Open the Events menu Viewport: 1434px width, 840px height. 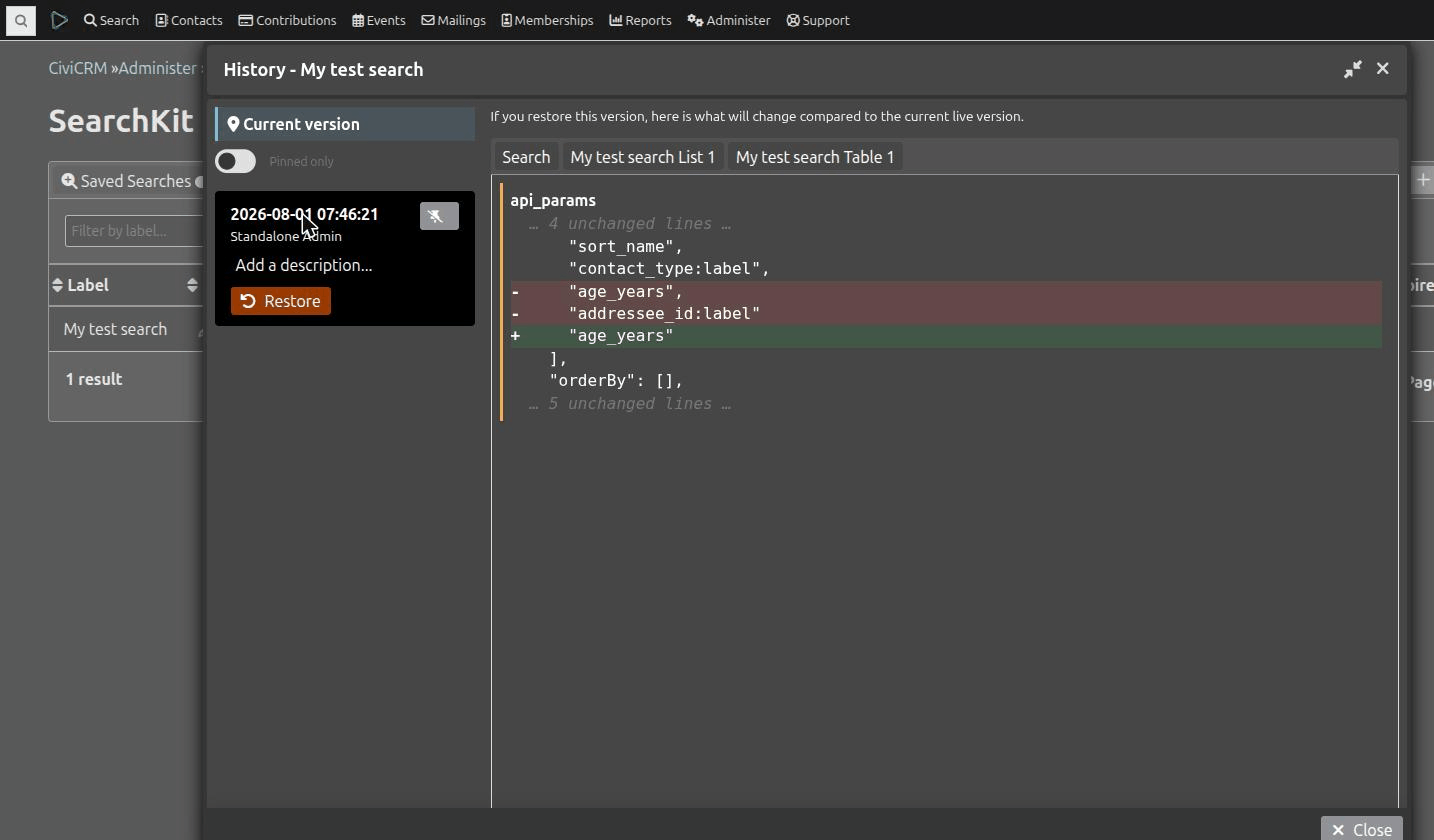(x=379, y=20)
